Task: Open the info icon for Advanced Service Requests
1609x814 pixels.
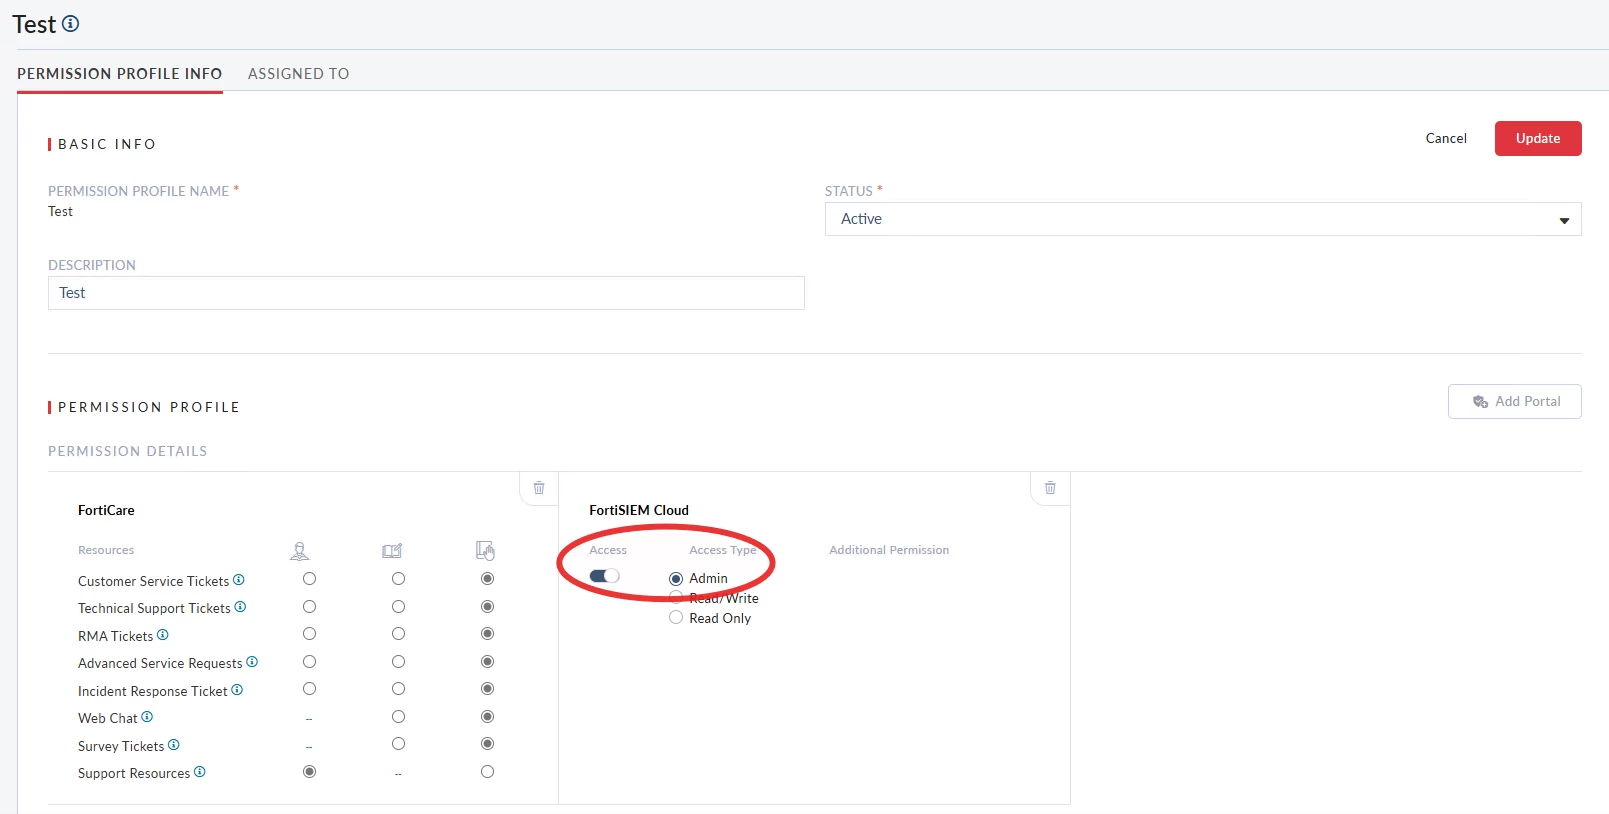Action: (252, 662)
